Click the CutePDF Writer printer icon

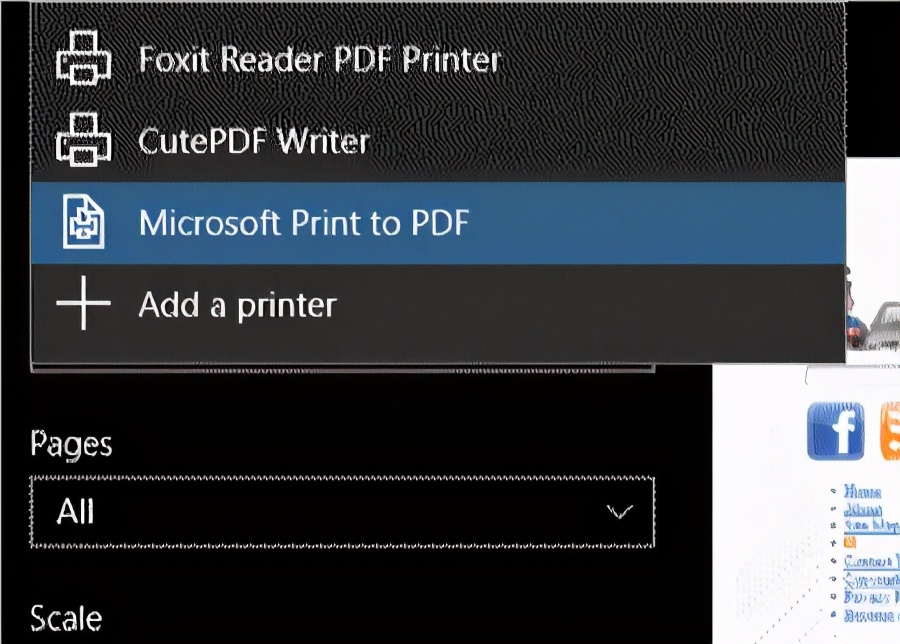(84, 139)
